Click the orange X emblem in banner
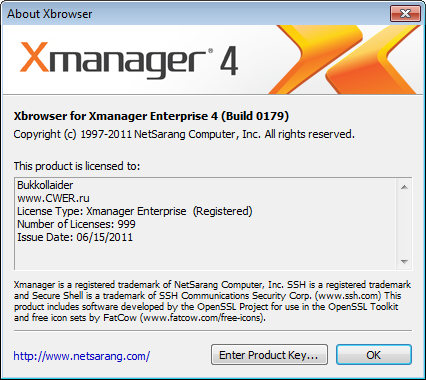This screenshot has height=380, width=426. click(345, 59)
